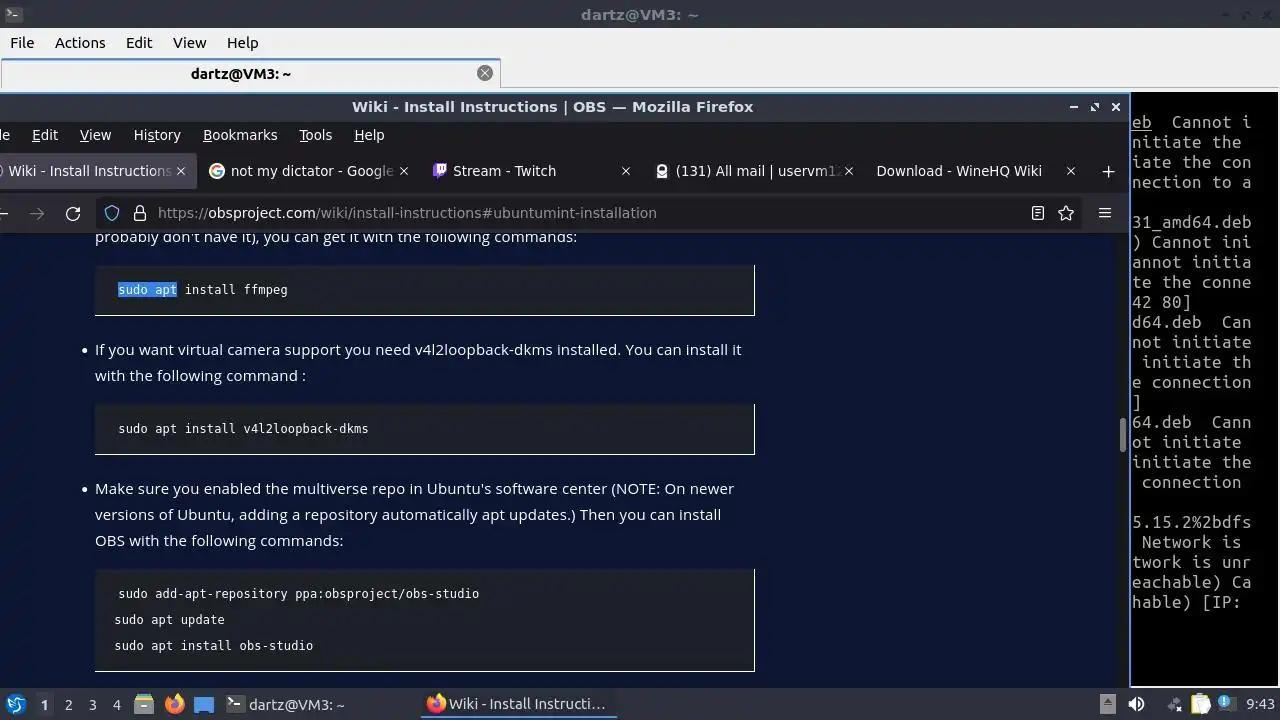Click the 'sudo apt install obs-studio' line
This screenshot has width=1280, height=720.
coord(213,646)
